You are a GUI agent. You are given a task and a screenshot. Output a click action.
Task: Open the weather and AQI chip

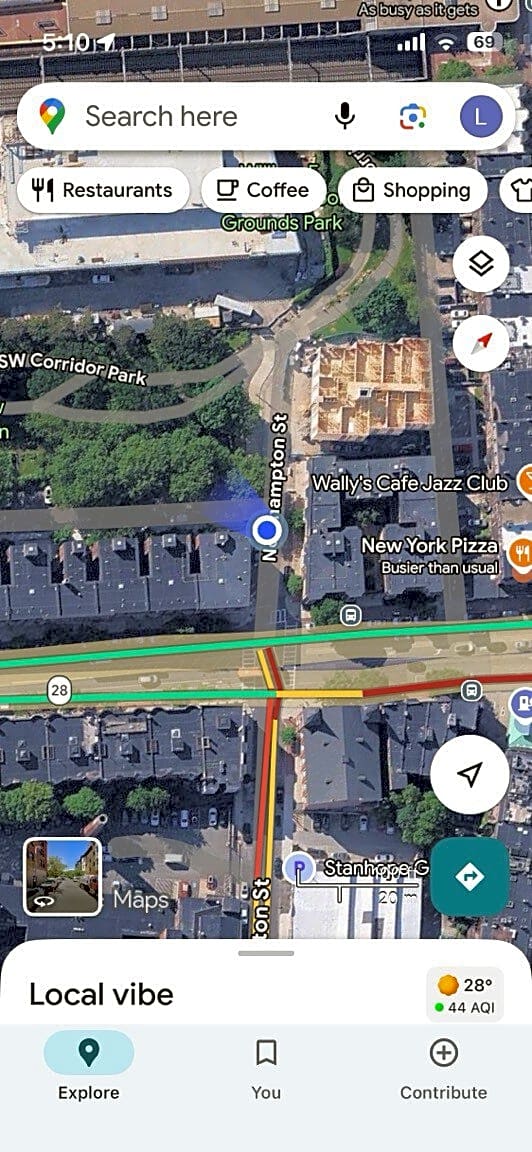[465, 995]
